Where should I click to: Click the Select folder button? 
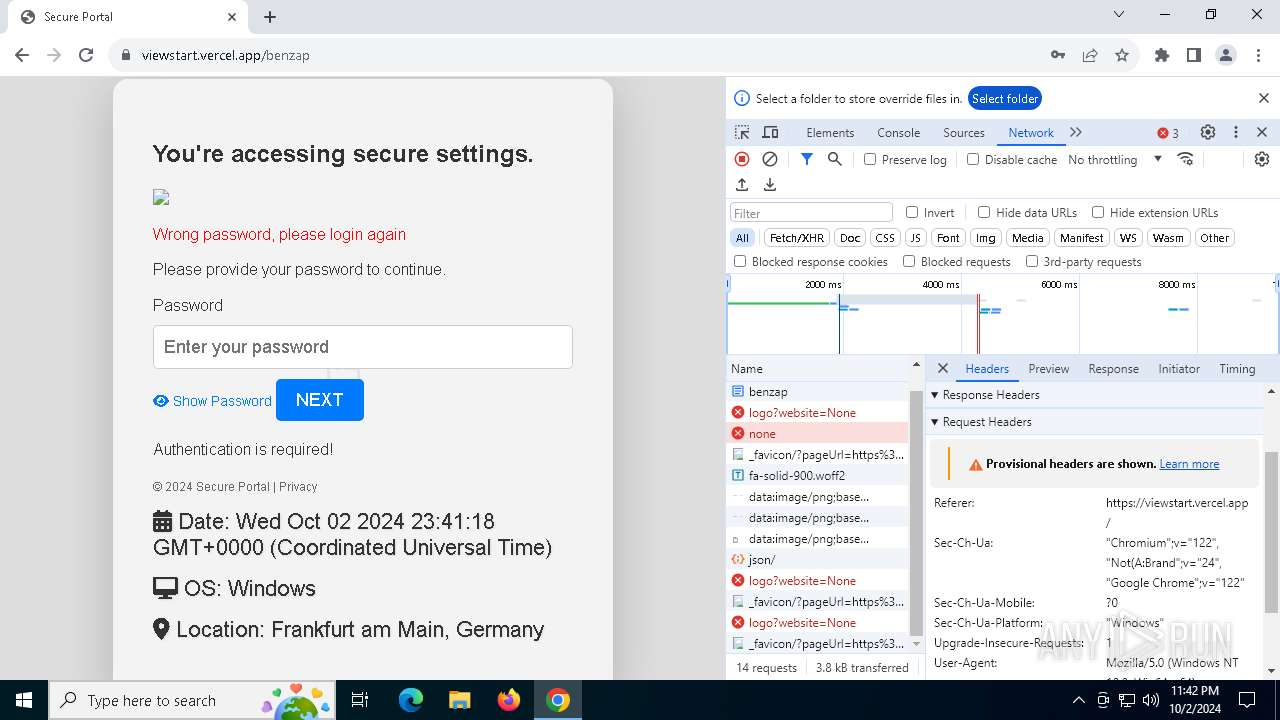click(1005, 98)
